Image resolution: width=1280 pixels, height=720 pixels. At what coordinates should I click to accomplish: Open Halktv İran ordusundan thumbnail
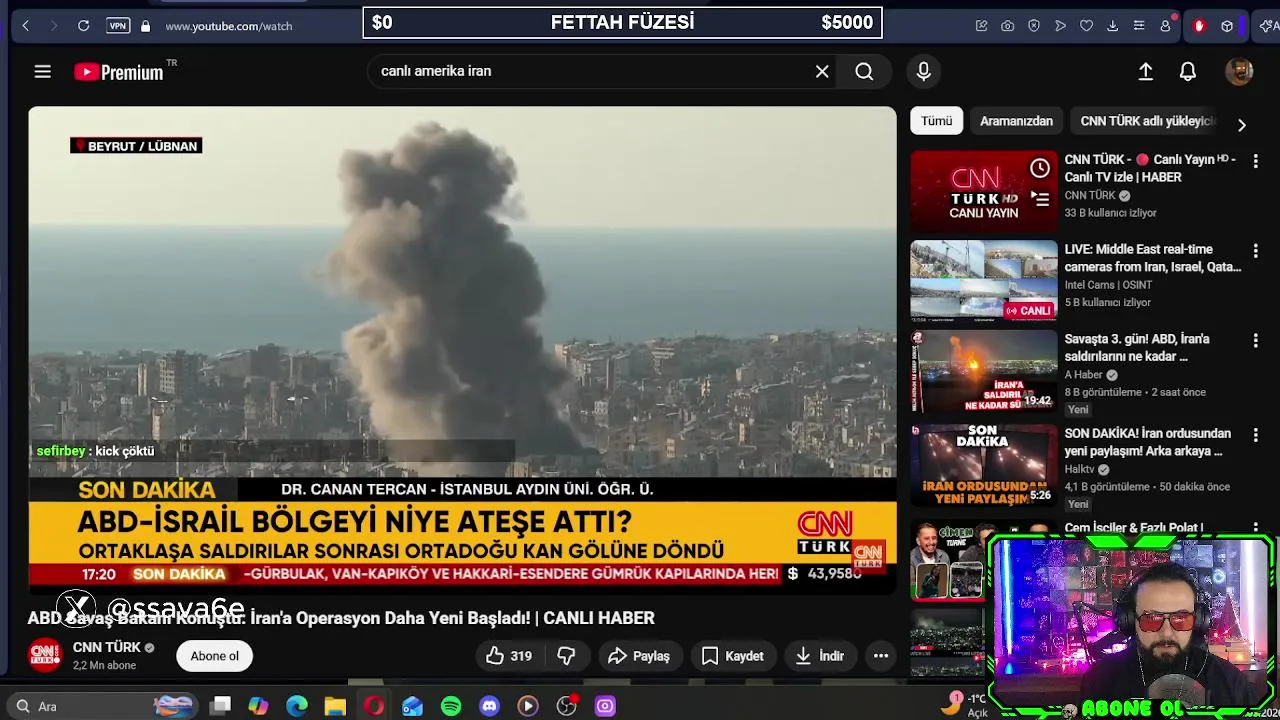(x=983, y=465)
